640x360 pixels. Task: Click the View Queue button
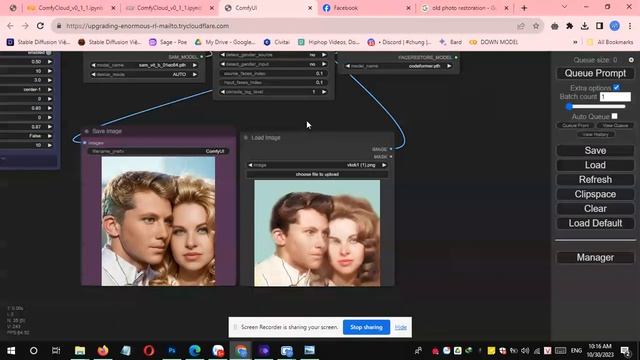[615, 125]
